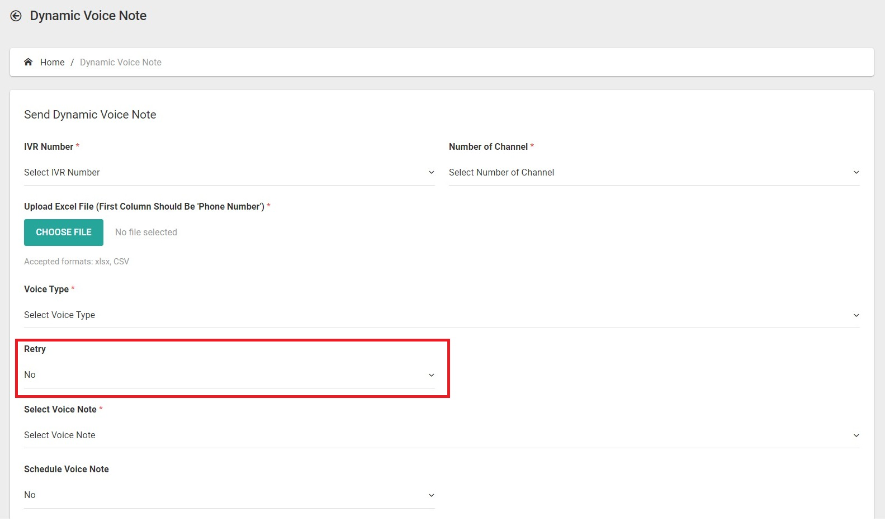This screenshot has width=888, height=522.
Task: Open the Select Voice Type dropdown
Action: pyautogui.click(x=442, y=315)
